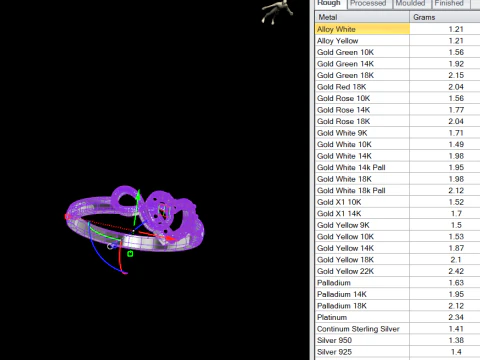Viewport: 480px width, 360px height.
Task: Select the Gold Green 18K row
Action: coord(397,75)
